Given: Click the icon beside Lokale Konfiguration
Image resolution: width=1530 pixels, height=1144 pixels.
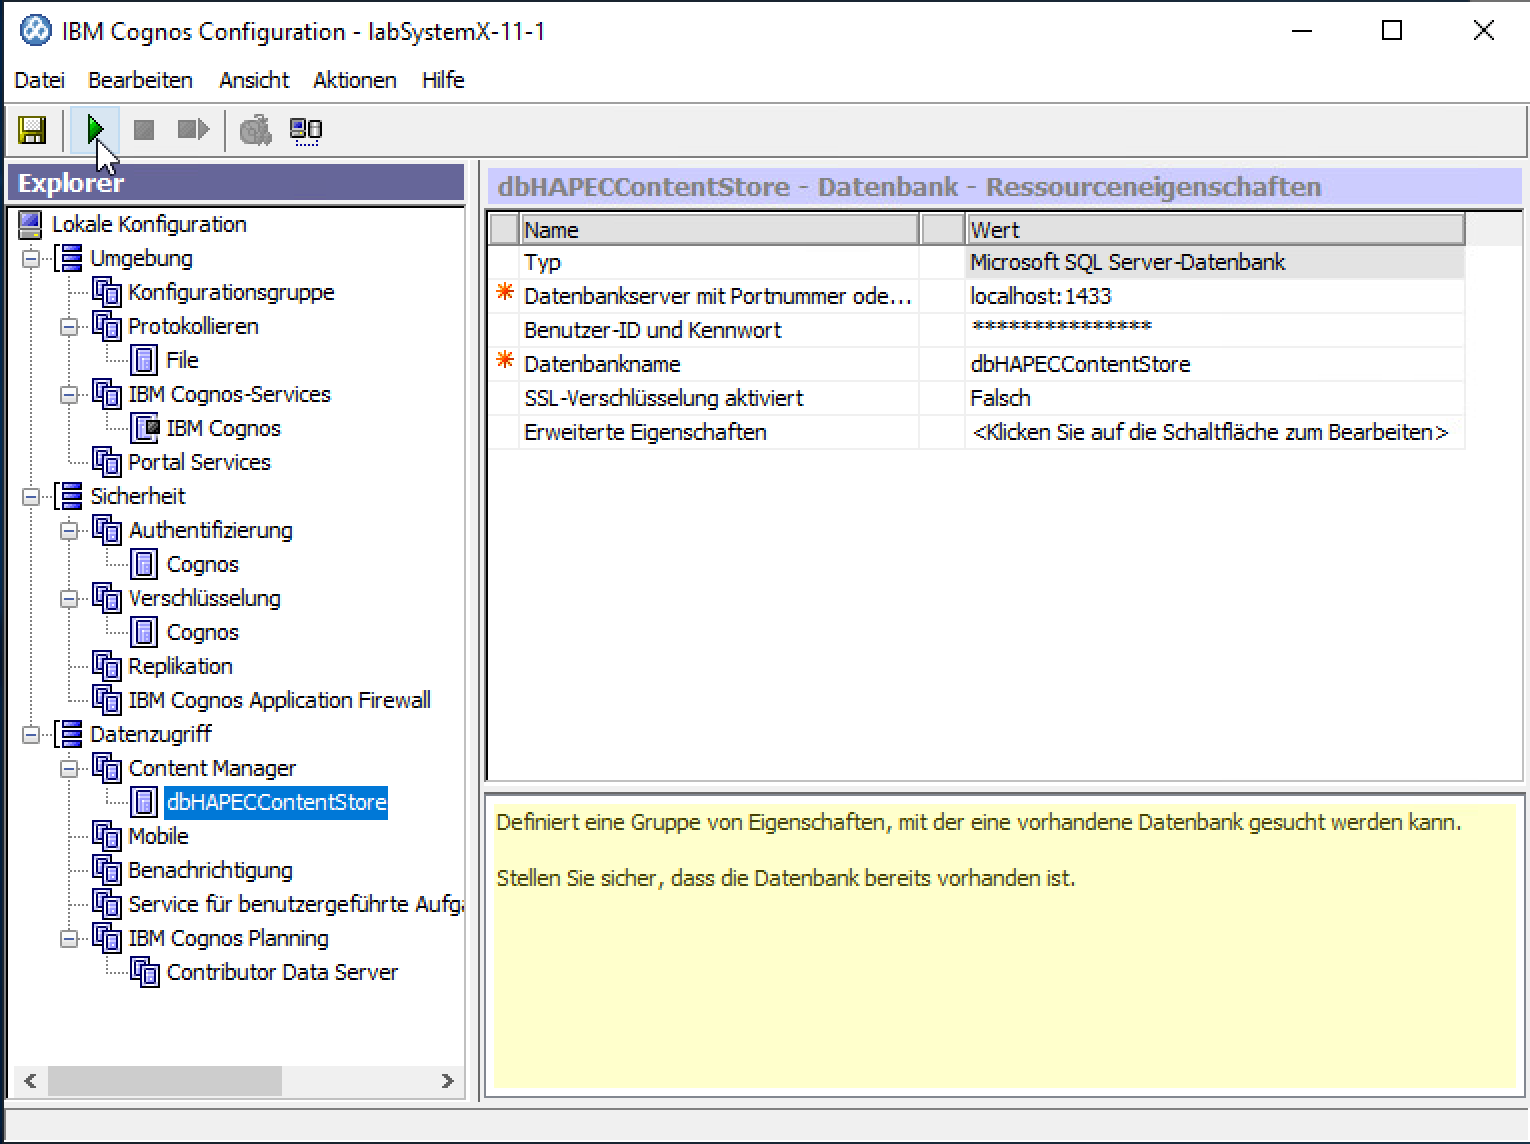Looking at the screenshot, I should tap(30, 225).
